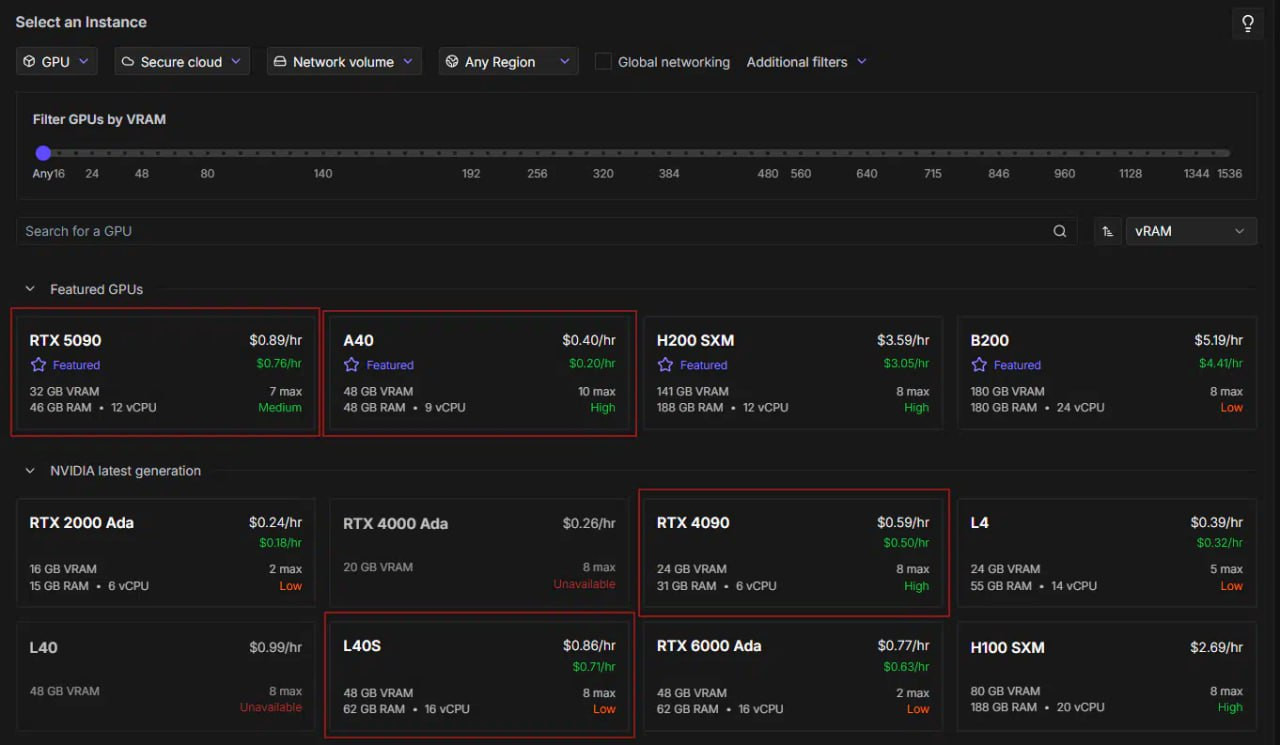Click the Search for a GPU field
The width and height of the screenshot is (1280, 745).
coord(547,231)
